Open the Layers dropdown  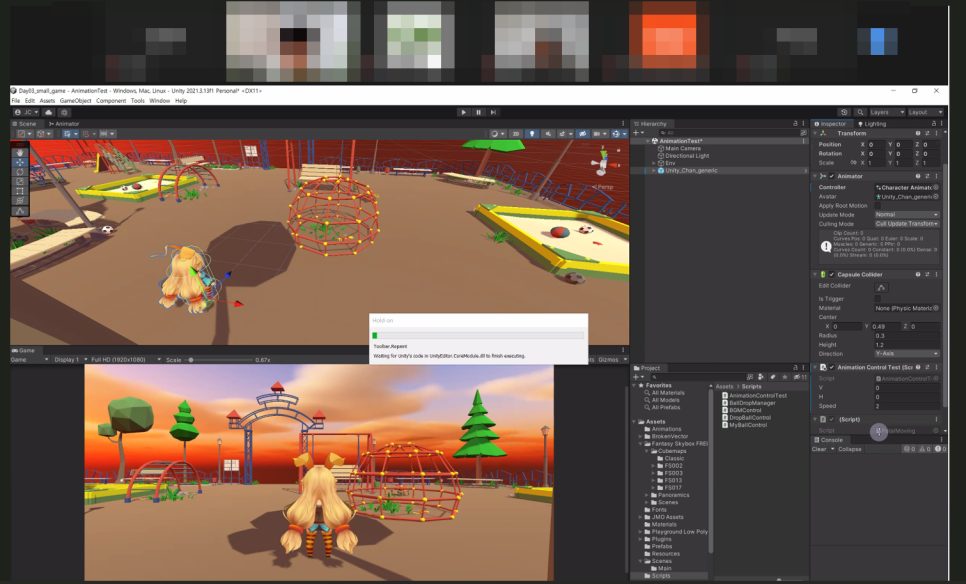click(887, 112)
